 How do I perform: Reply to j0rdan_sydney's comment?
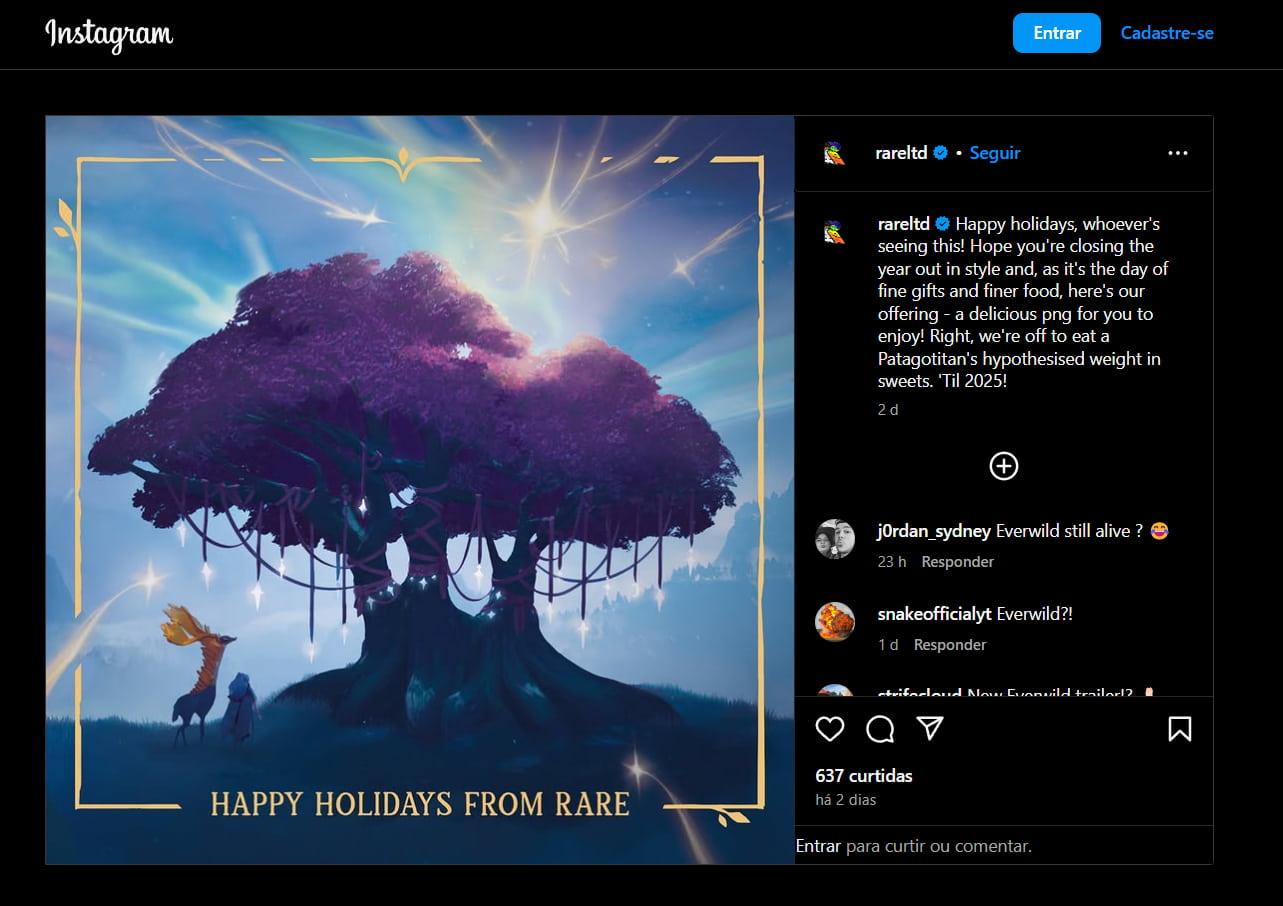(957, 562)
